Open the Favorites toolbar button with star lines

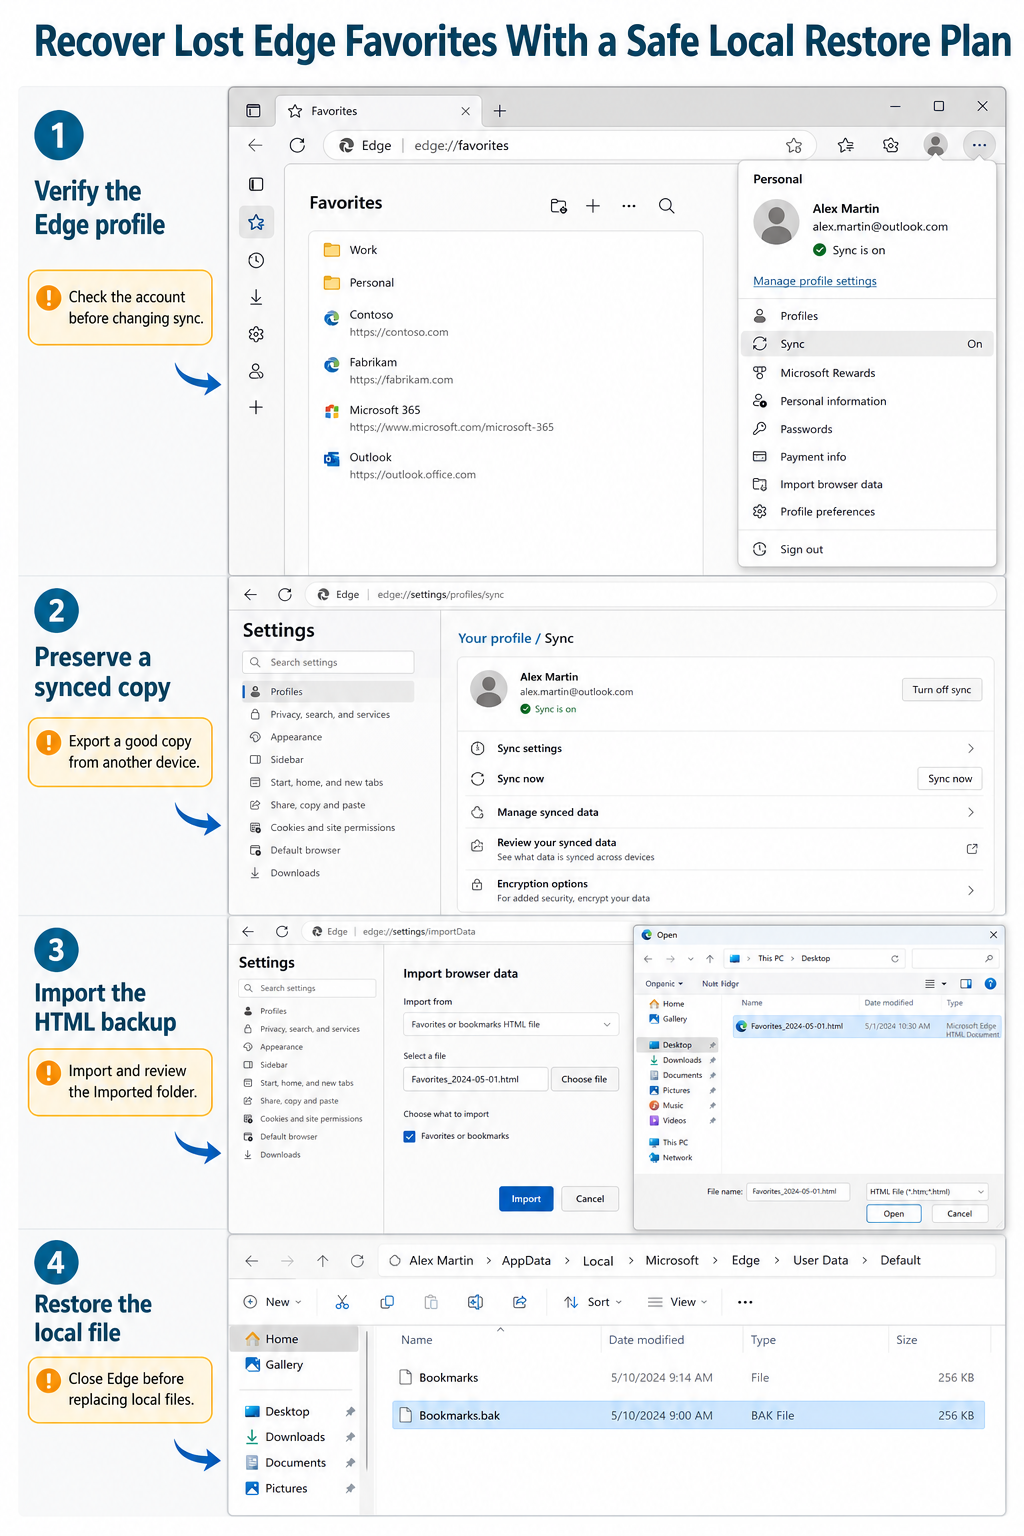click(x=845, y=145)
